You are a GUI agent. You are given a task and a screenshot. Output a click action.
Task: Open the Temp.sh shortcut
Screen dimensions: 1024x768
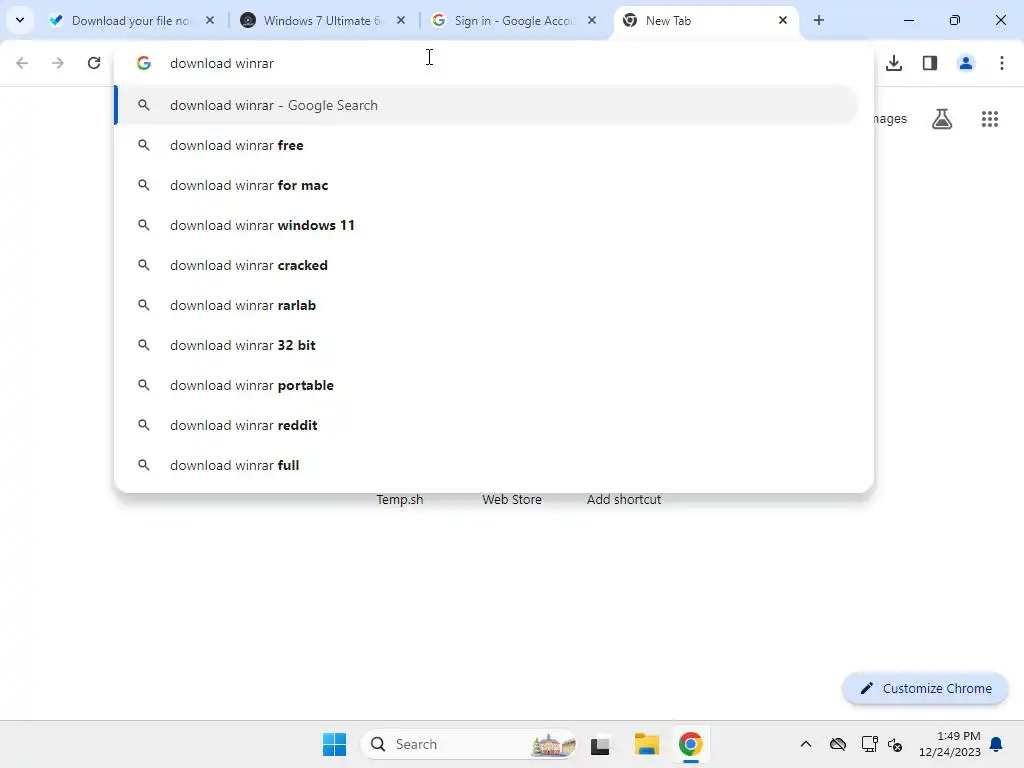(x=400, y=500)
